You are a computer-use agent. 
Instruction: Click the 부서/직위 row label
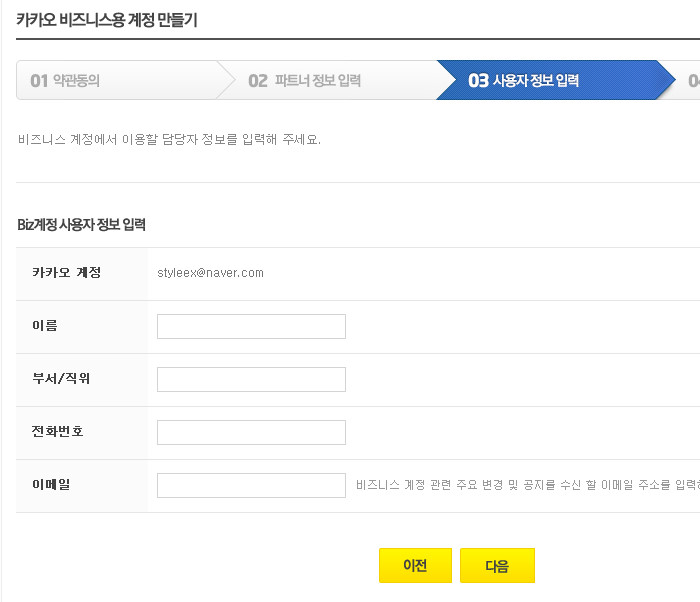(61, 379)
